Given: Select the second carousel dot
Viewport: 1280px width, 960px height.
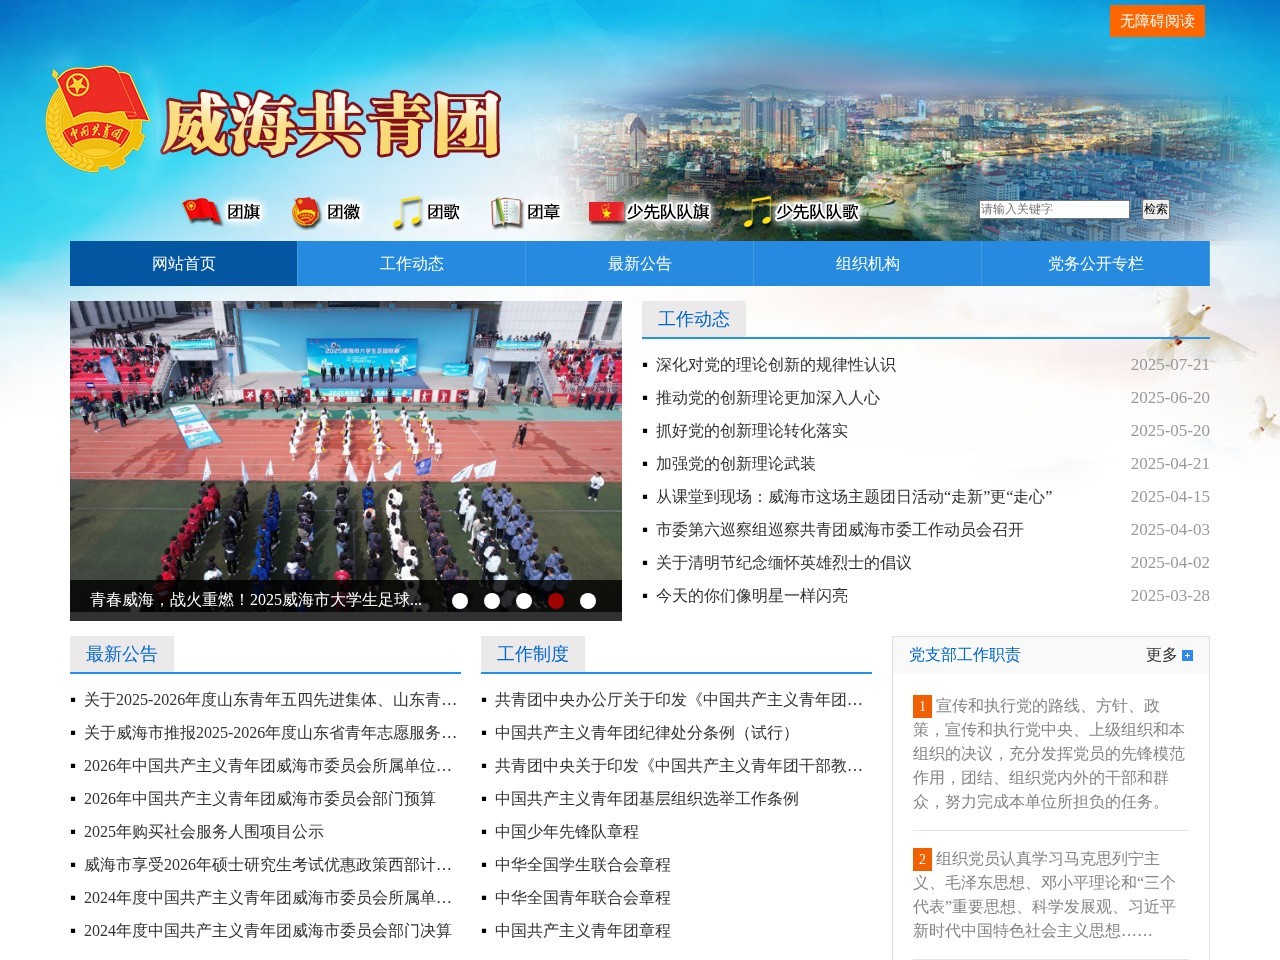Looking at the screenshot, I should coord(492,601).
